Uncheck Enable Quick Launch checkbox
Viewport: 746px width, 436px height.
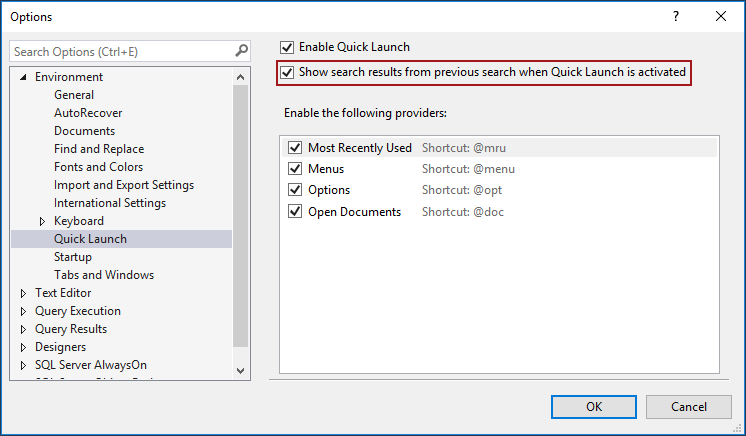pos(288,47)
